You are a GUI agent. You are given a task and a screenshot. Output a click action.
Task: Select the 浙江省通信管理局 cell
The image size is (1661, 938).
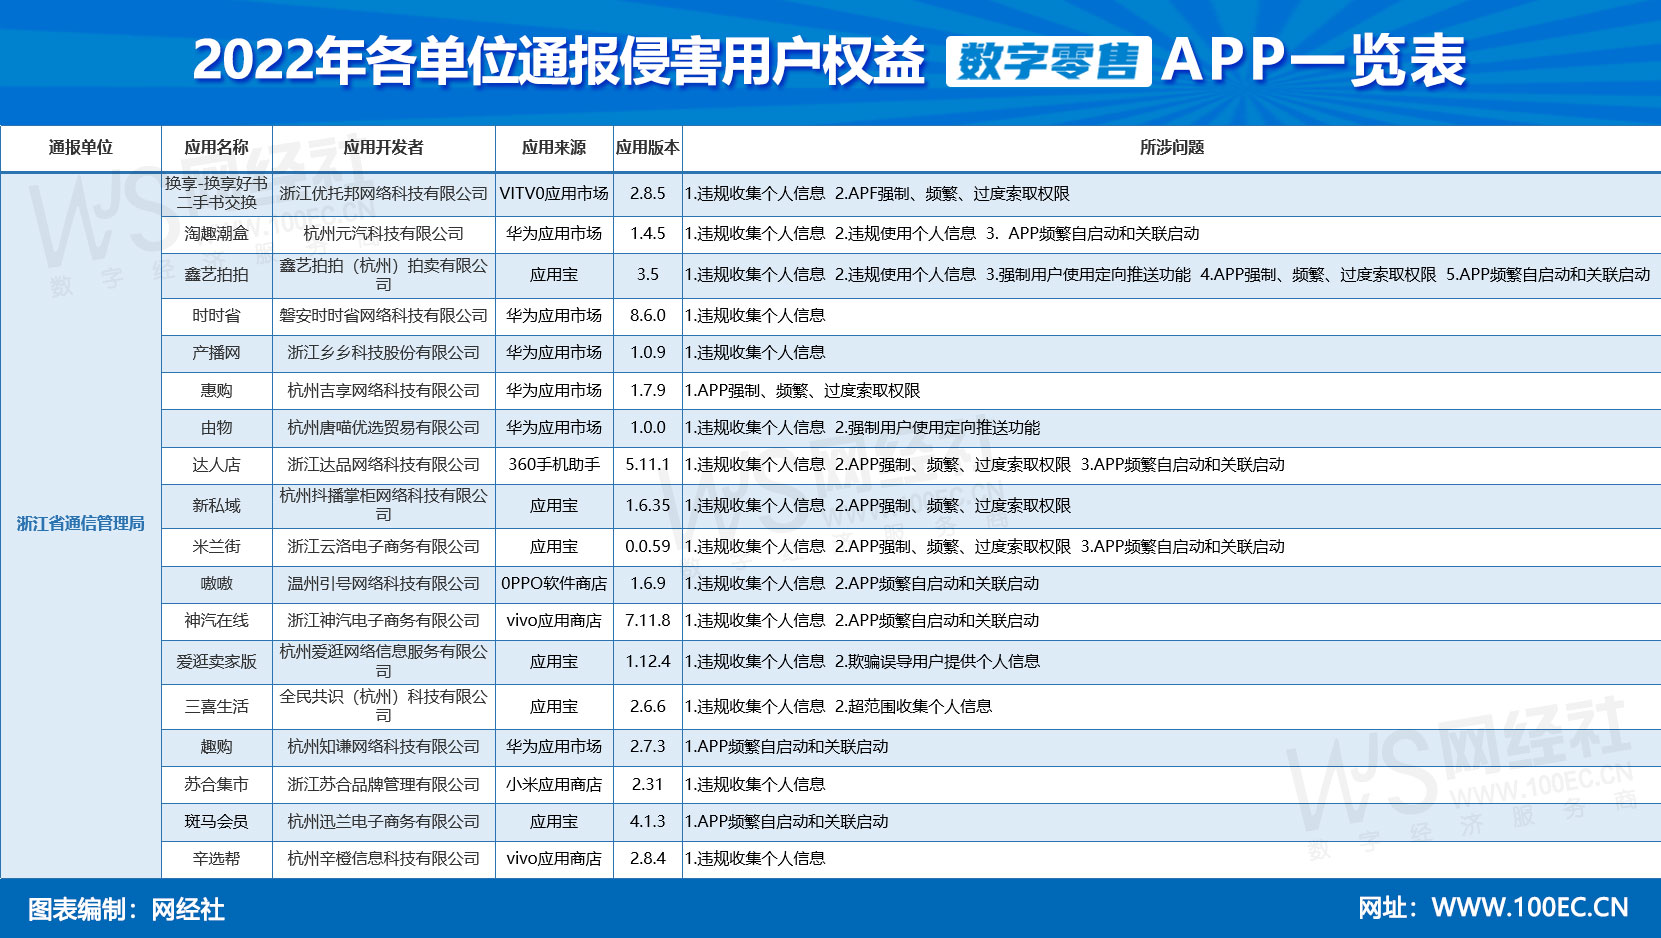(81, 524)
